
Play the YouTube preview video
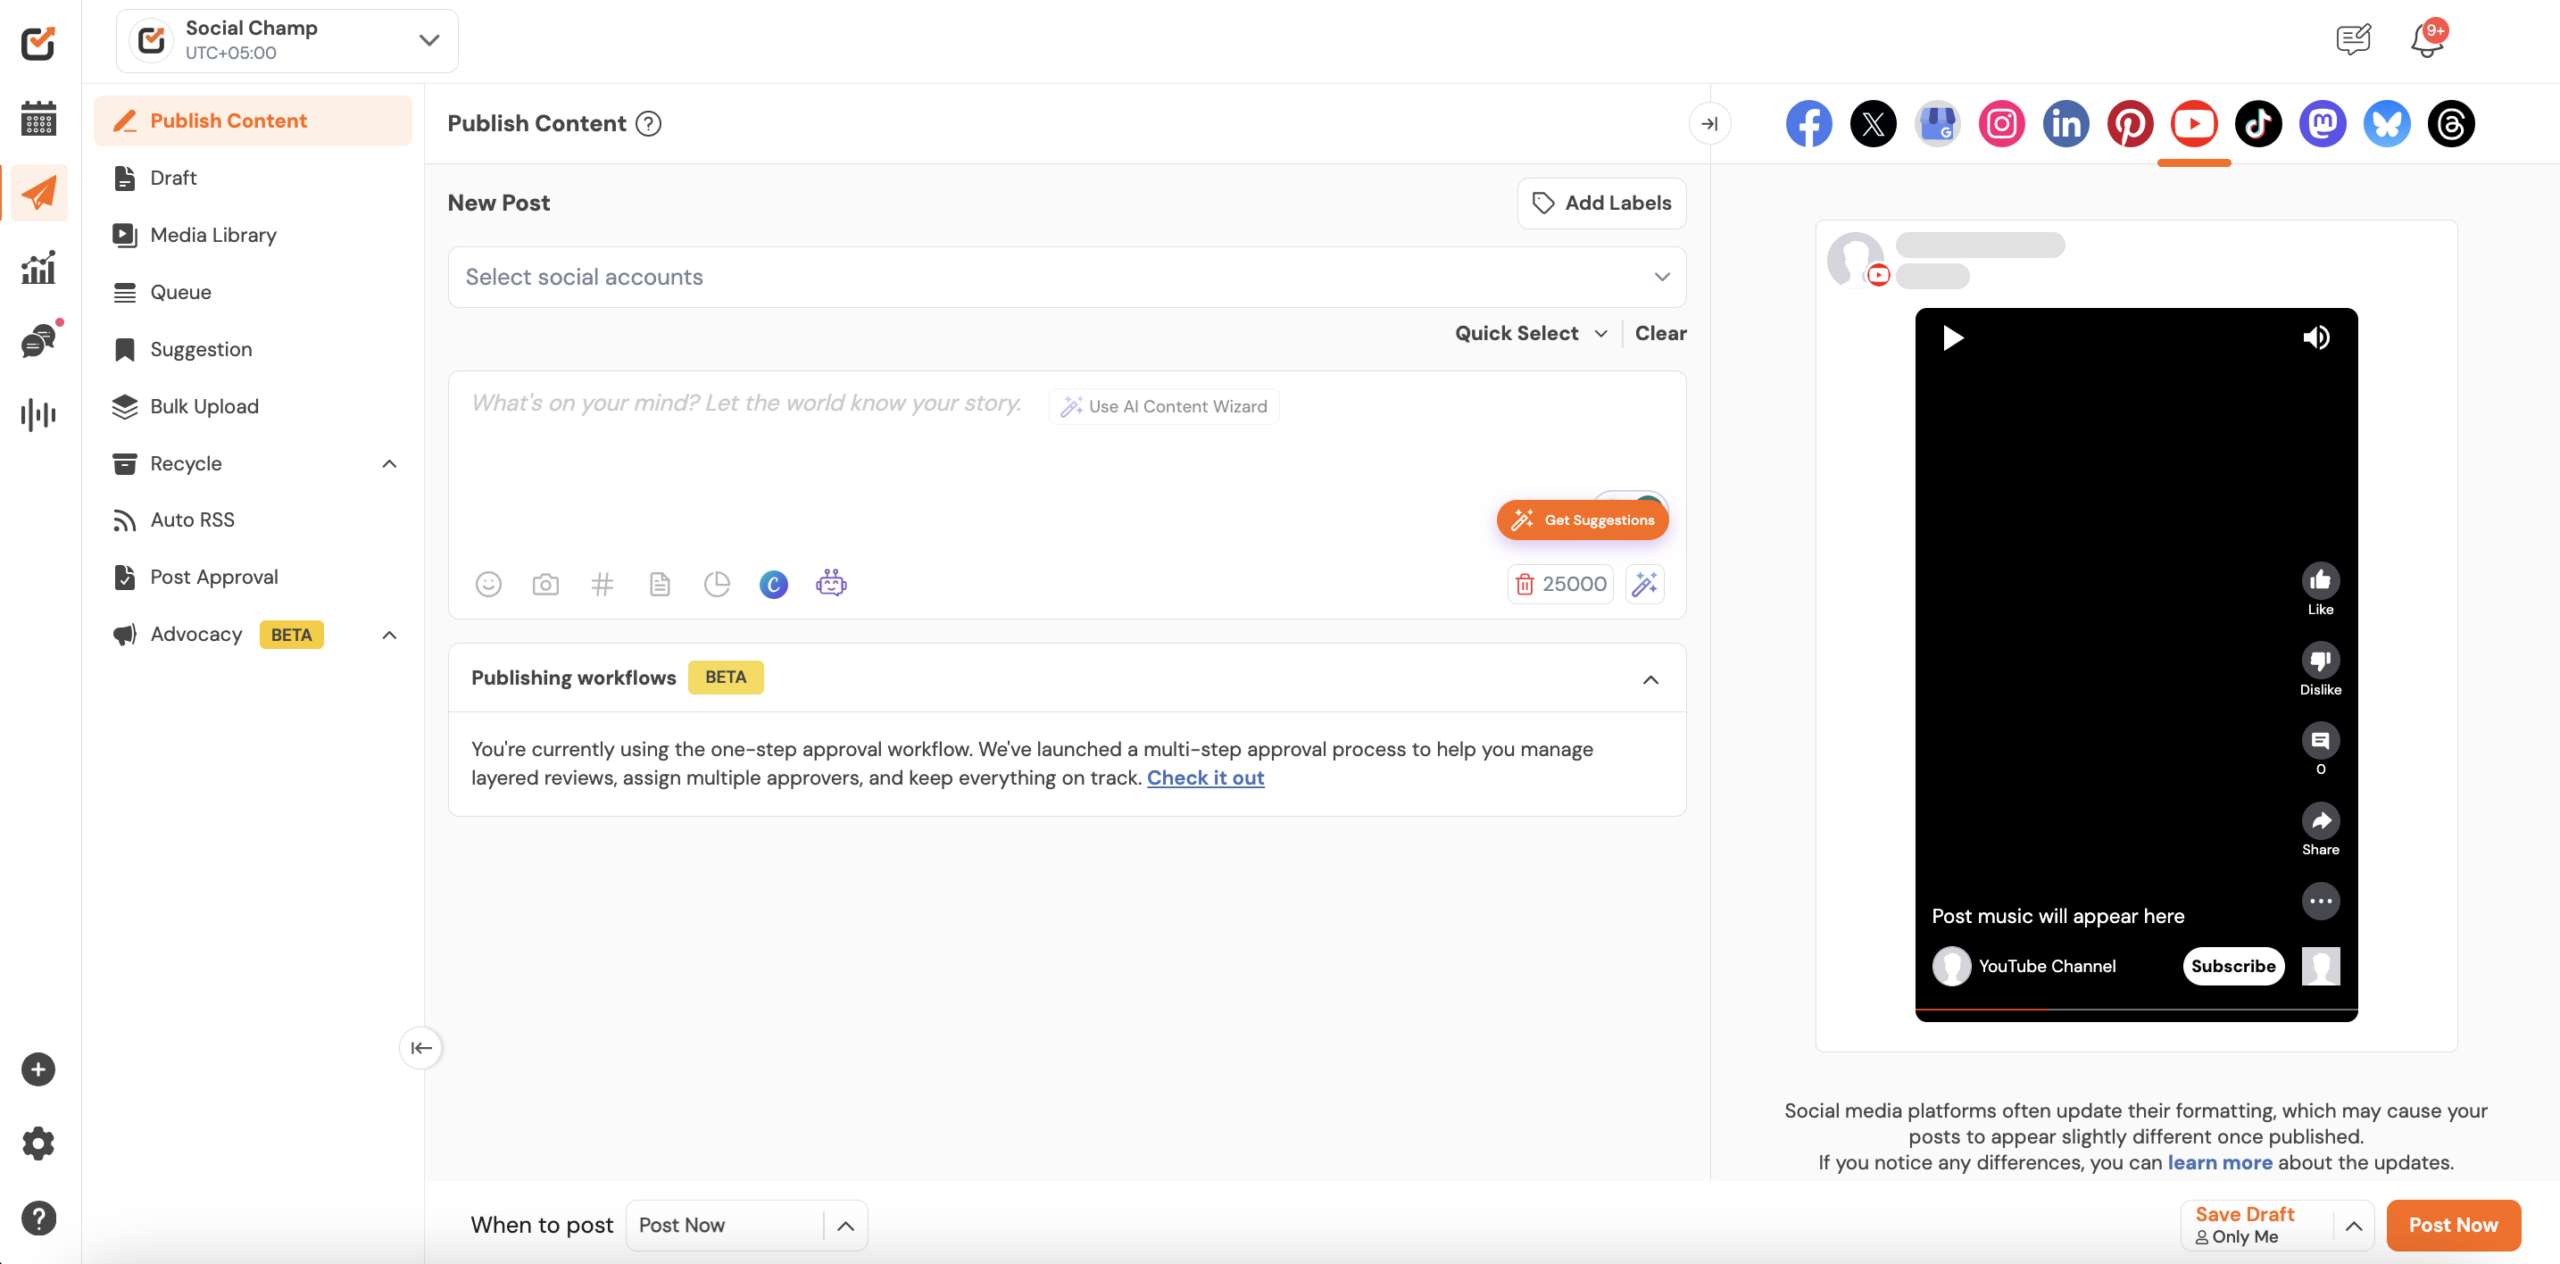pyautogui.click(x=1953, y=338)
